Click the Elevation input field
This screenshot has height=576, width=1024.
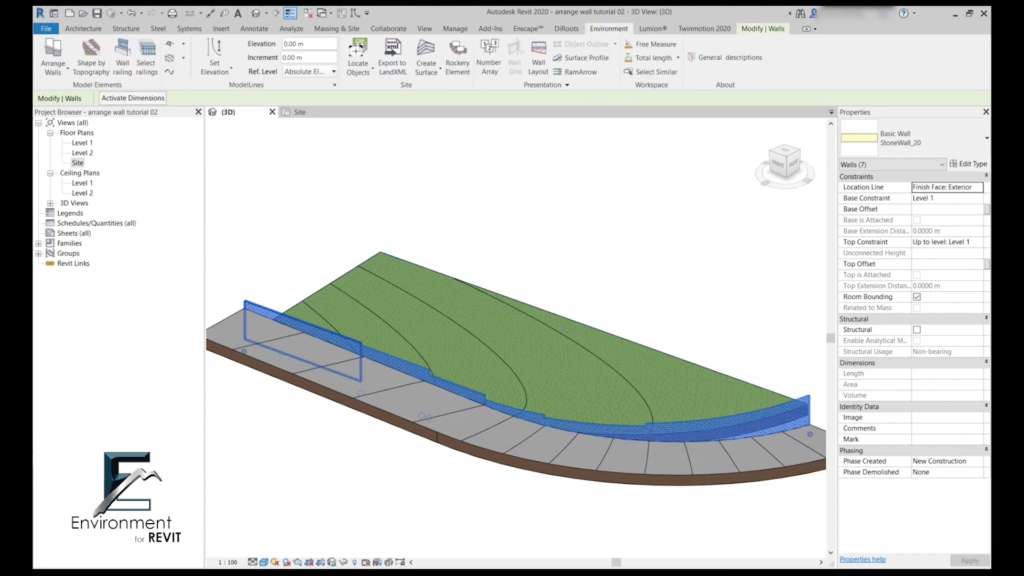[x=310, y=44]
